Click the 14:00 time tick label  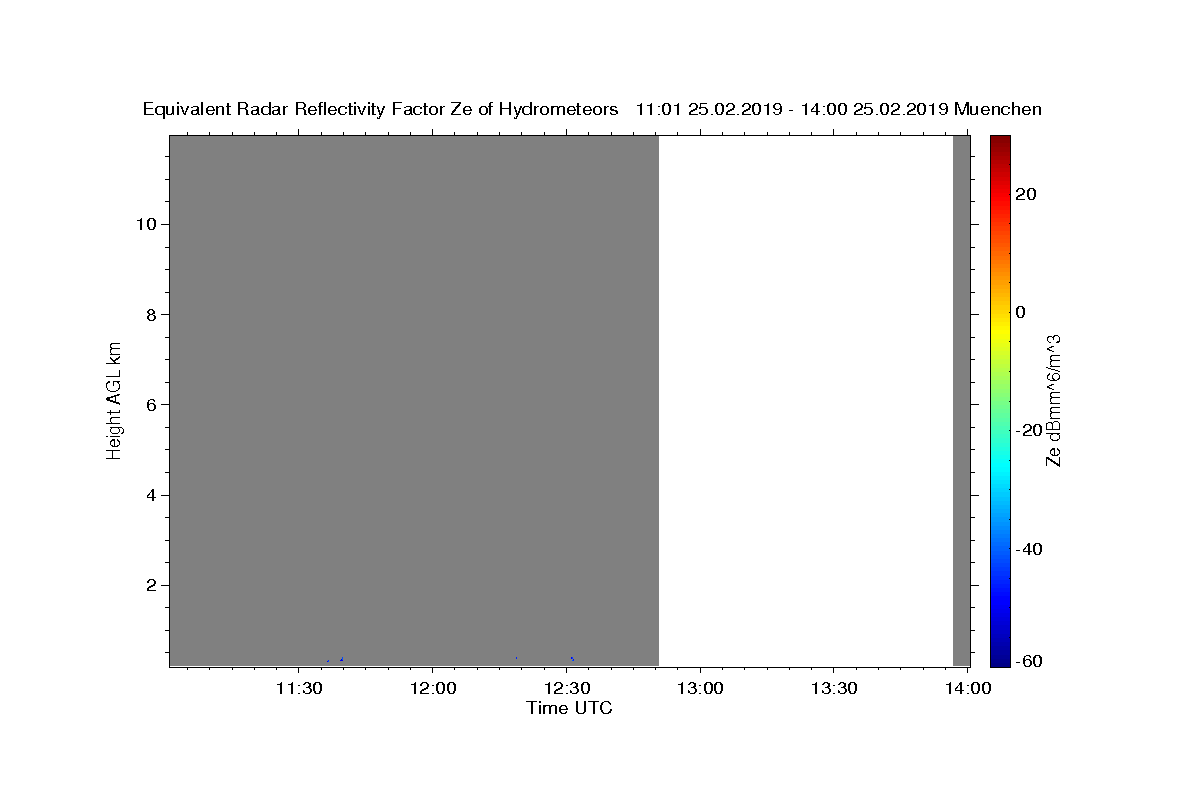[x=968, y=688]
